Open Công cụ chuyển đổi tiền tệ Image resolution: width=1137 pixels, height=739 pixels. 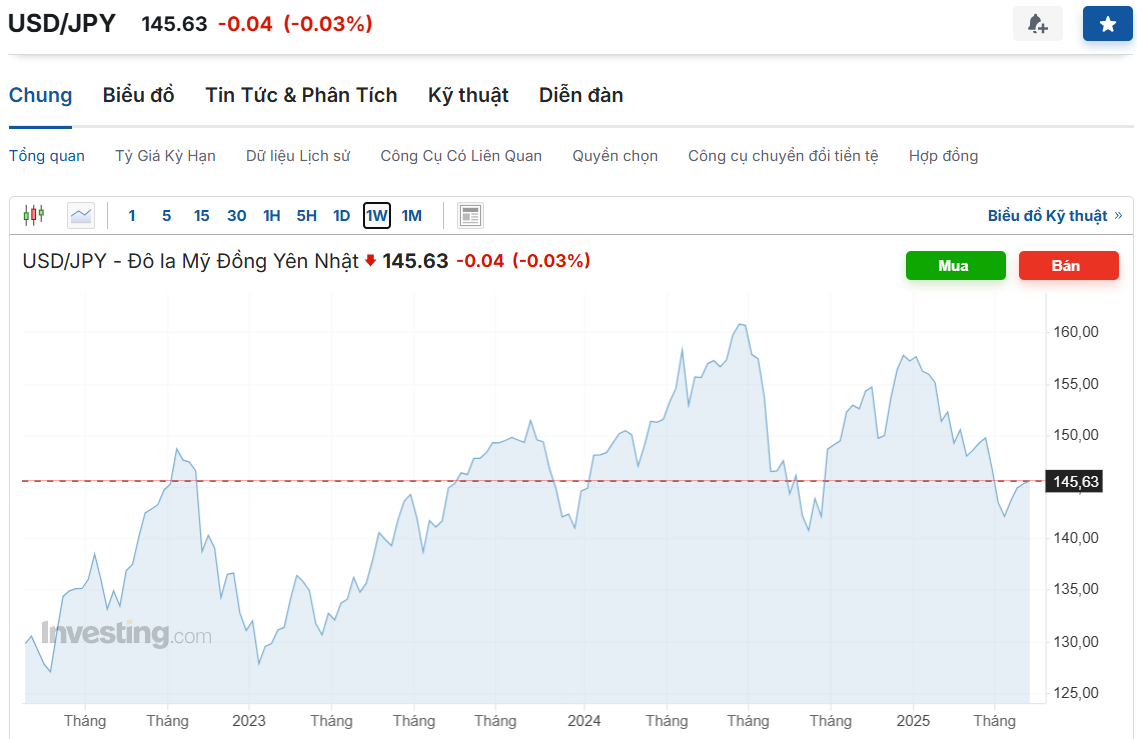(x=783, y=156)
